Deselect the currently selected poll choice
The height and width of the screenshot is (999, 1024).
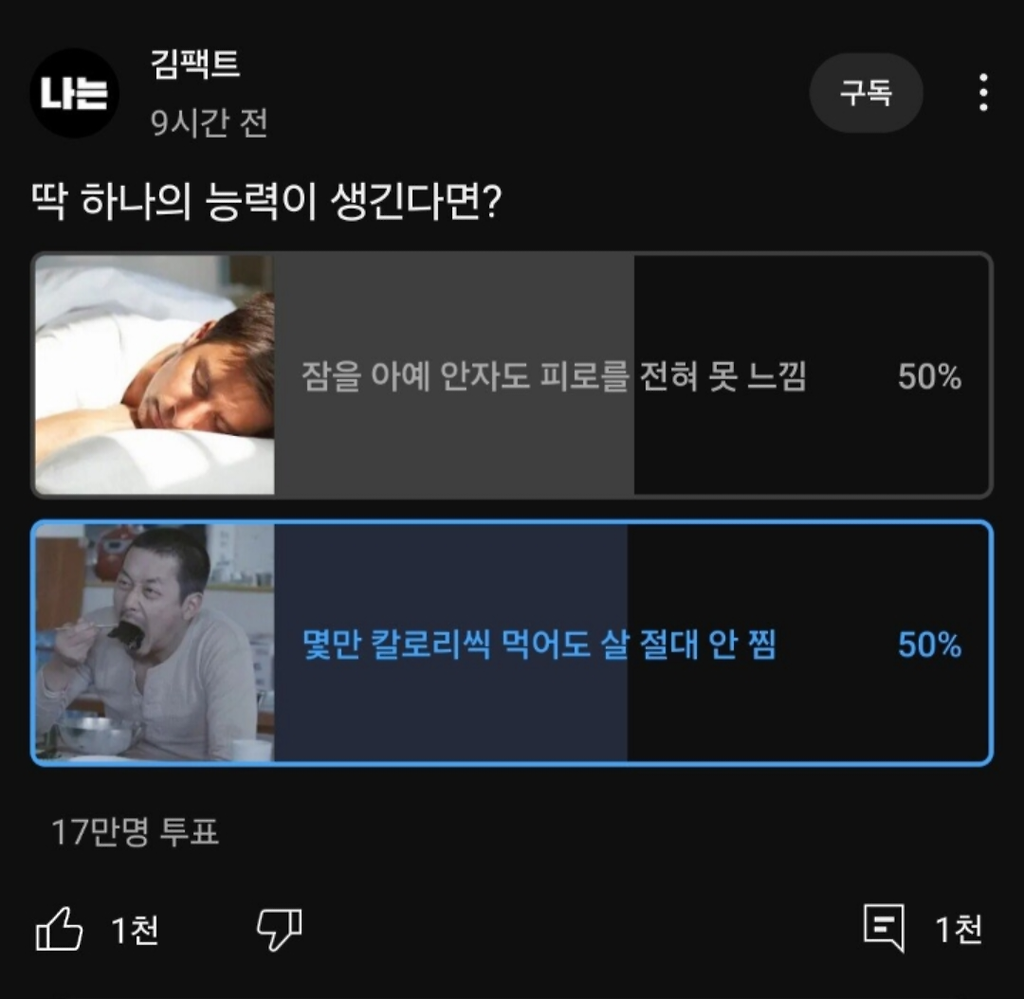512,640
